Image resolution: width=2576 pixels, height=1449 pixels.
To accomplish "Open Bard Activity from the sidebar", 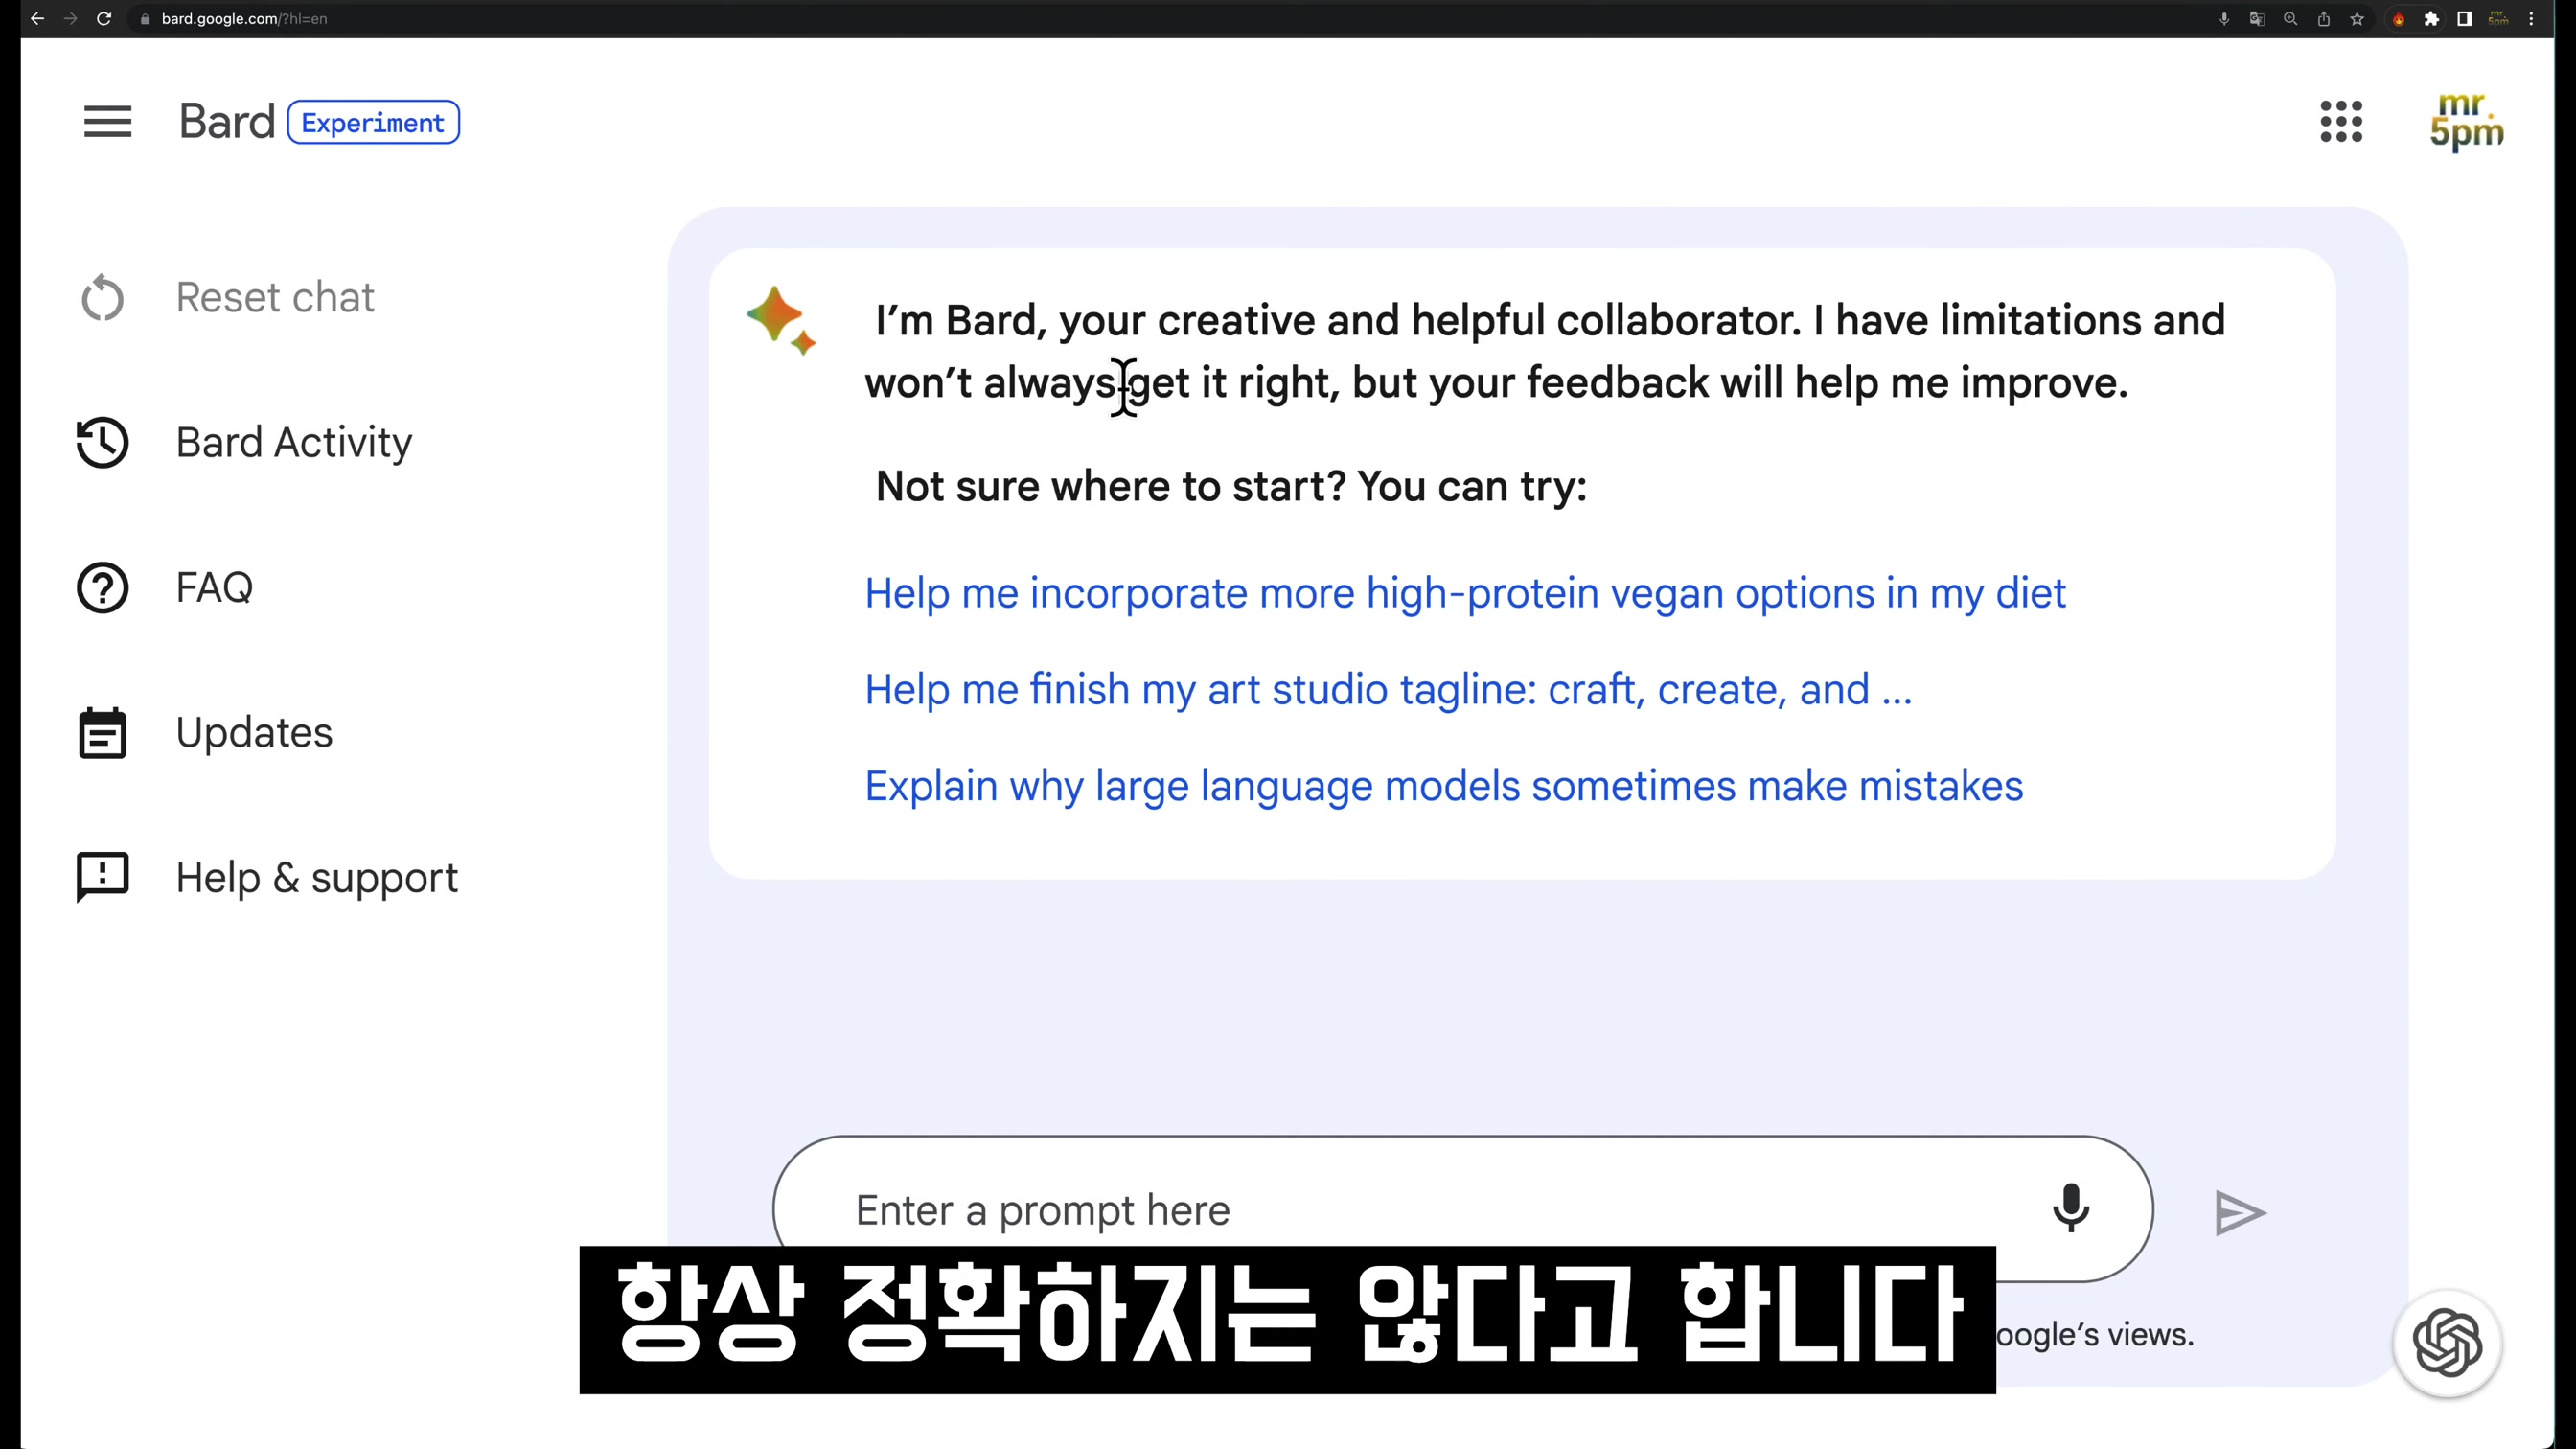I will [294, 442].
